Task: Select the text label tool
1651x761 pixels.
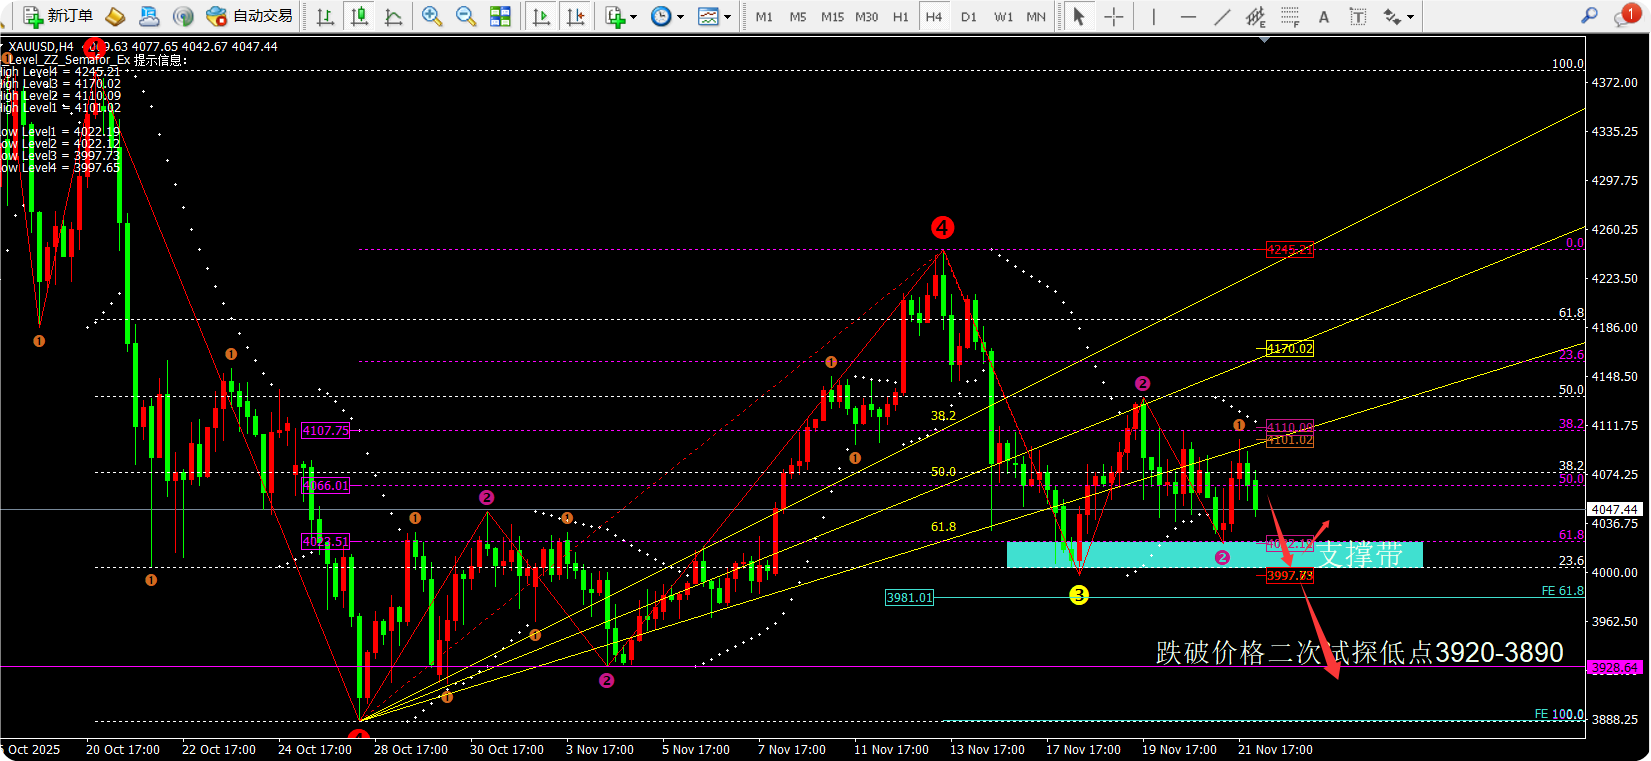Action: tap(1358, 16)
